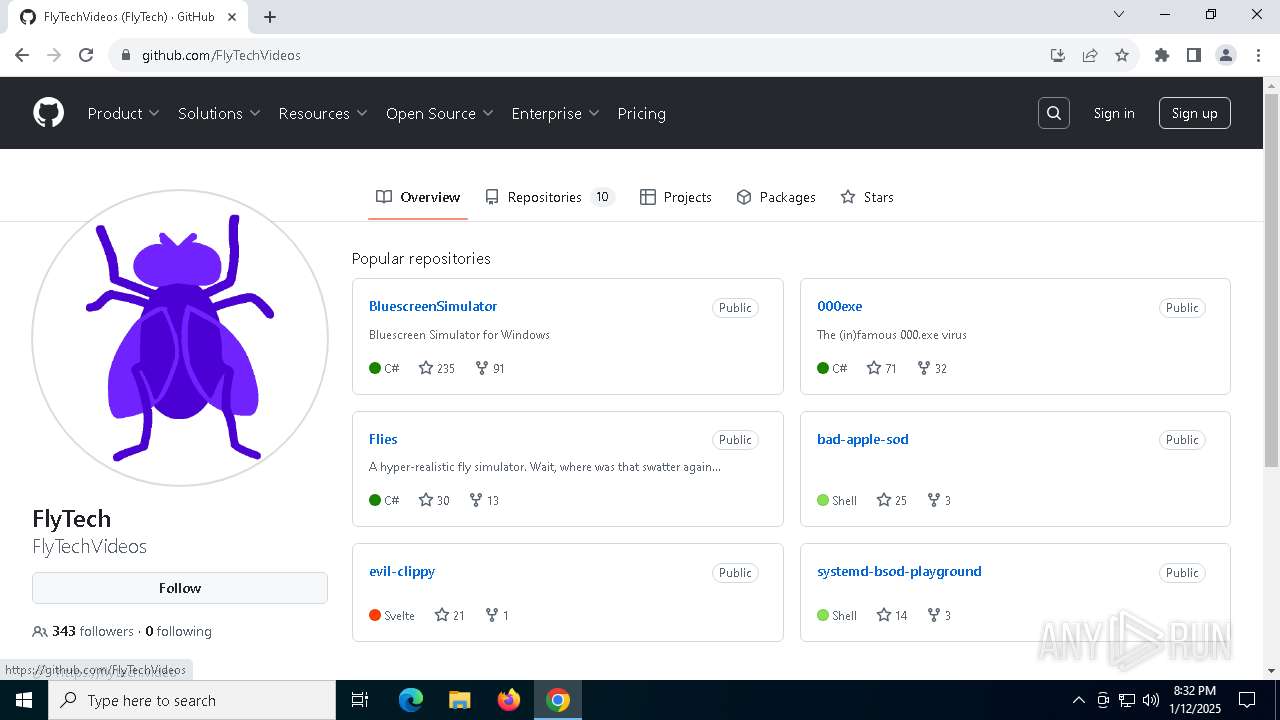View the 0 following list
Image resolution: width=1280 pixels, height=720 pixels.
[179, 631]
